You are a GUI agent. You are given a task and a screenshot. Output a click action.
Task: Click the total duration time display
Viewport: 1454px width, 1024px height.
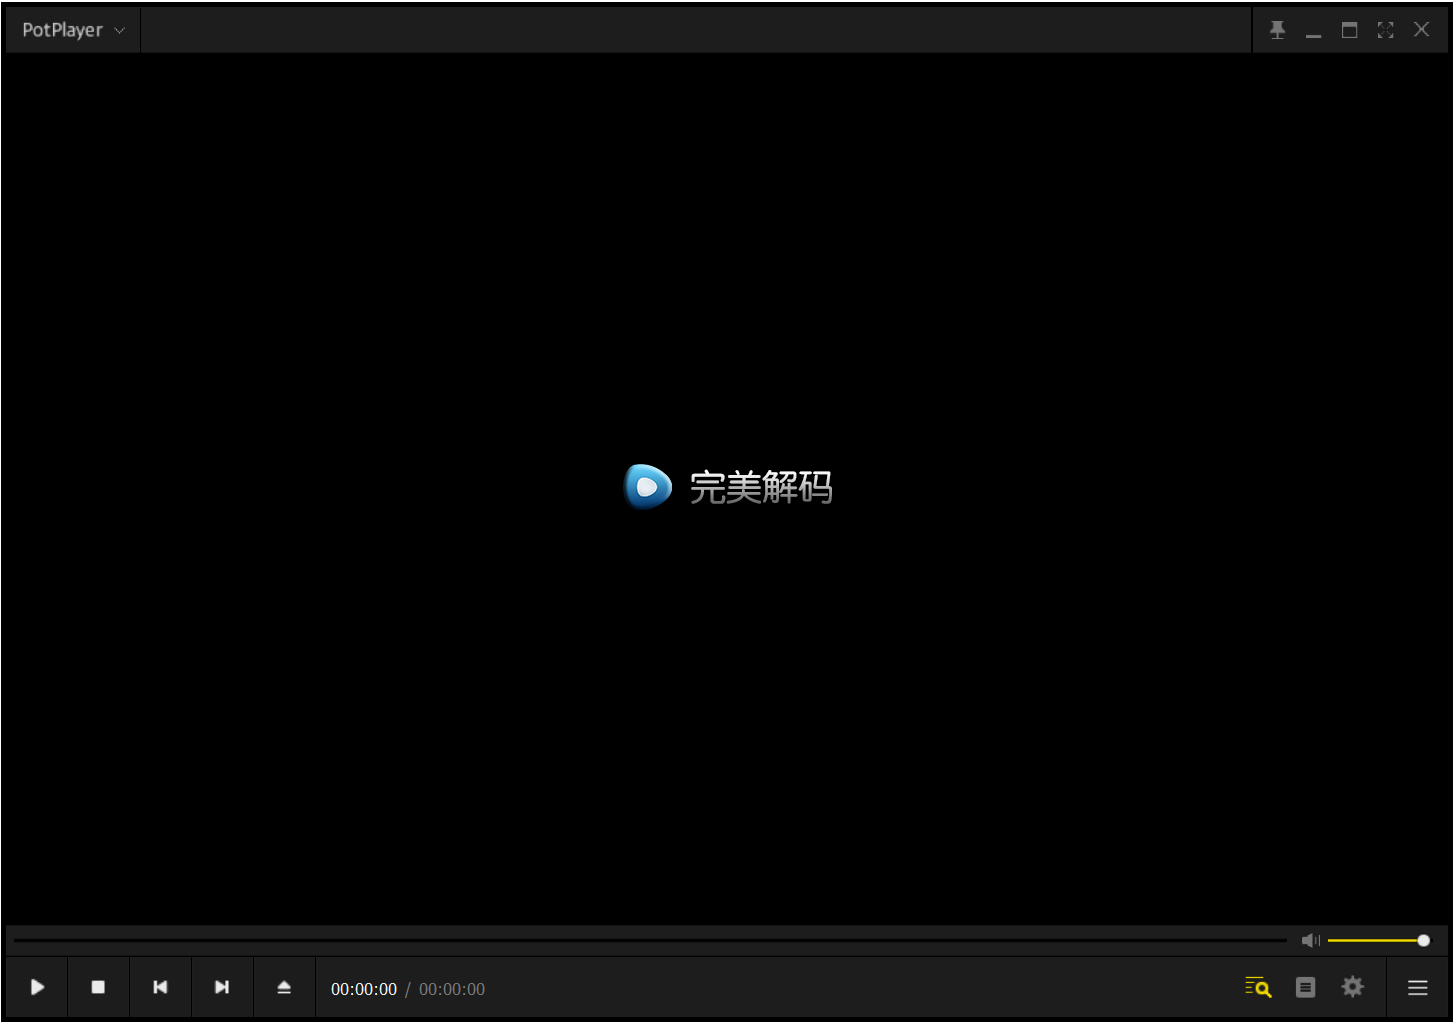coord(452,989)
